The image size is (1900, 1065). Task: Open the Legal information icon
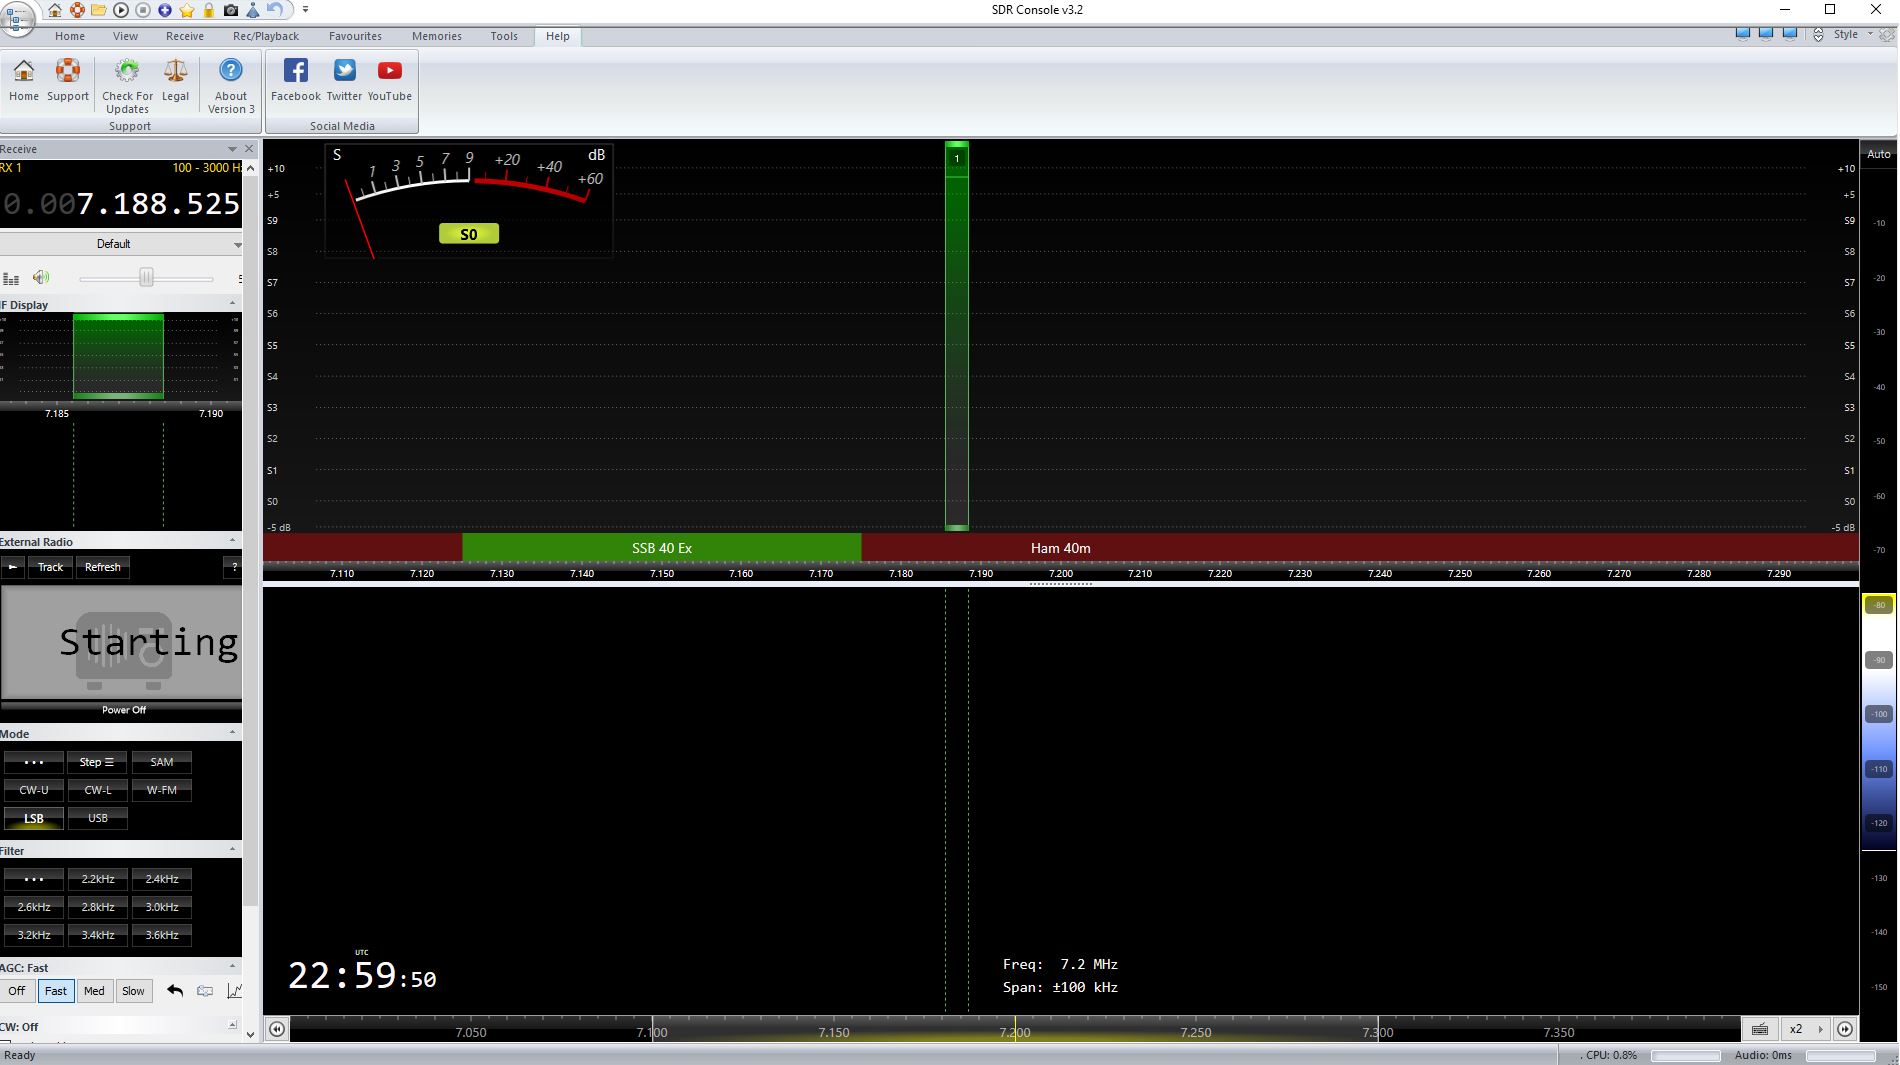[x=175, y=71]
